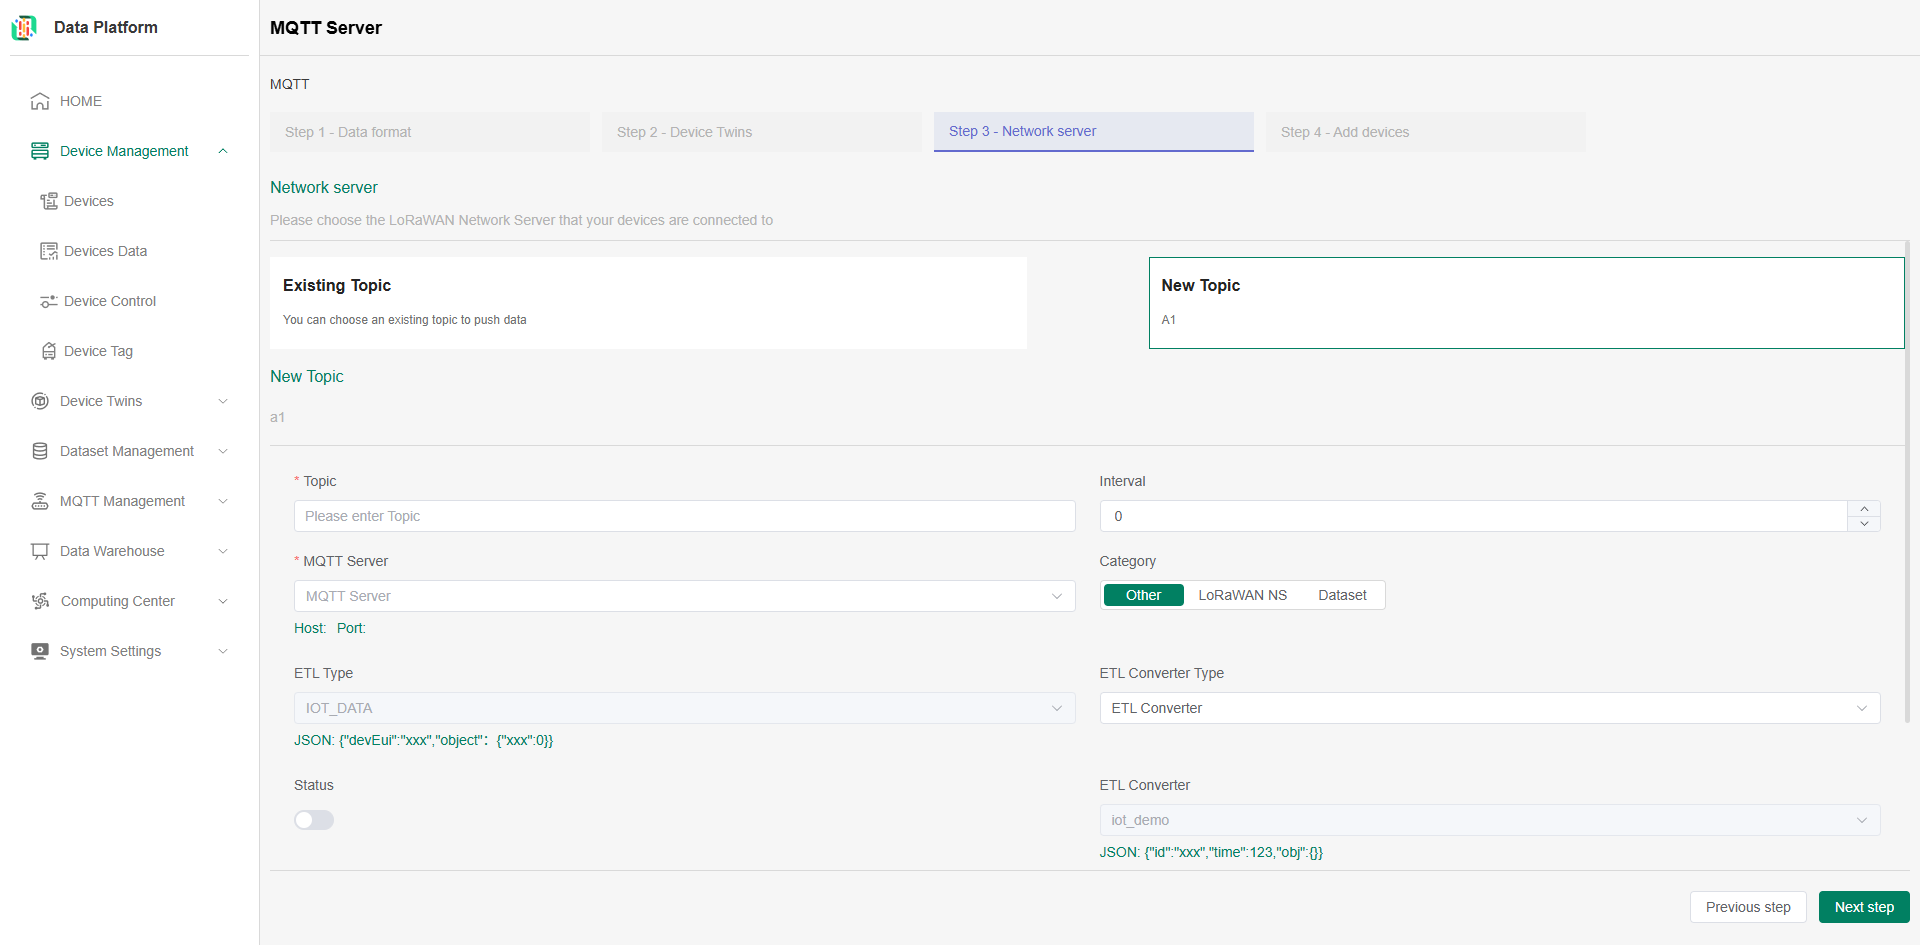Toggle the Status switch on
This screenshot has width=1920, height=945.
(314, 820)
